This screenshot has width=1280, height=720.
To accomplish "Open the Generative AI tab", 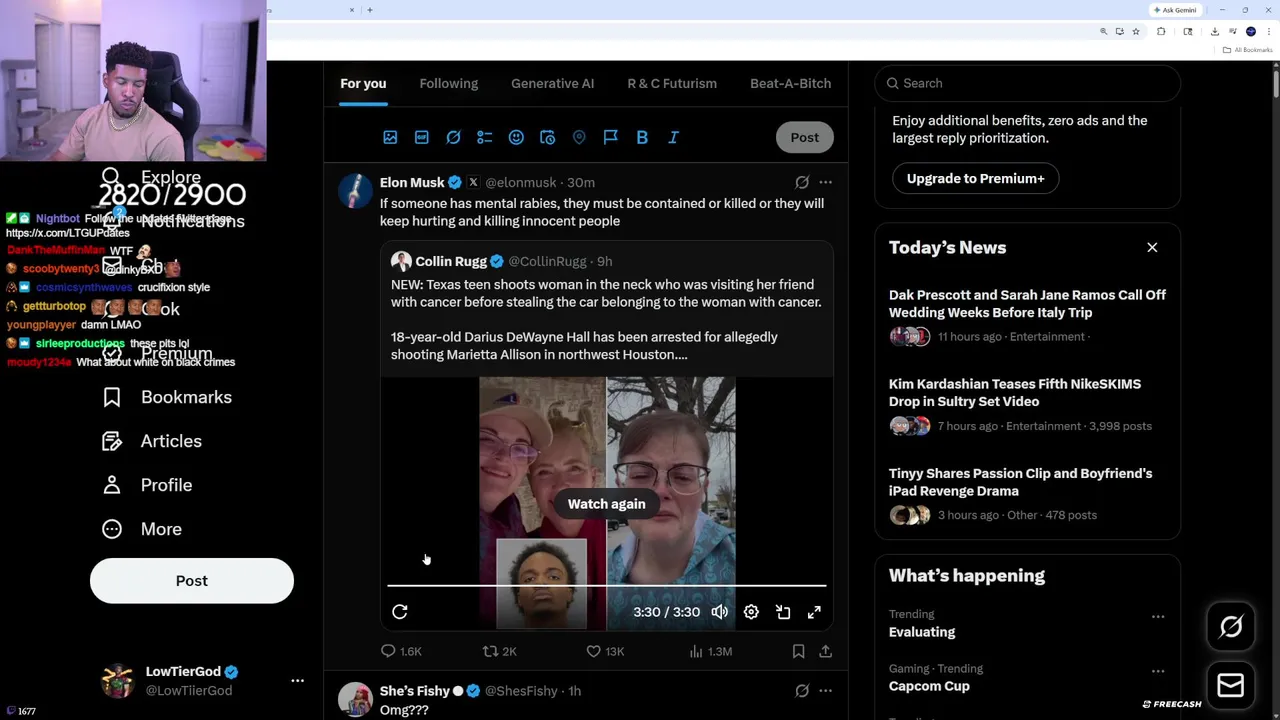I will click(553, 83).
